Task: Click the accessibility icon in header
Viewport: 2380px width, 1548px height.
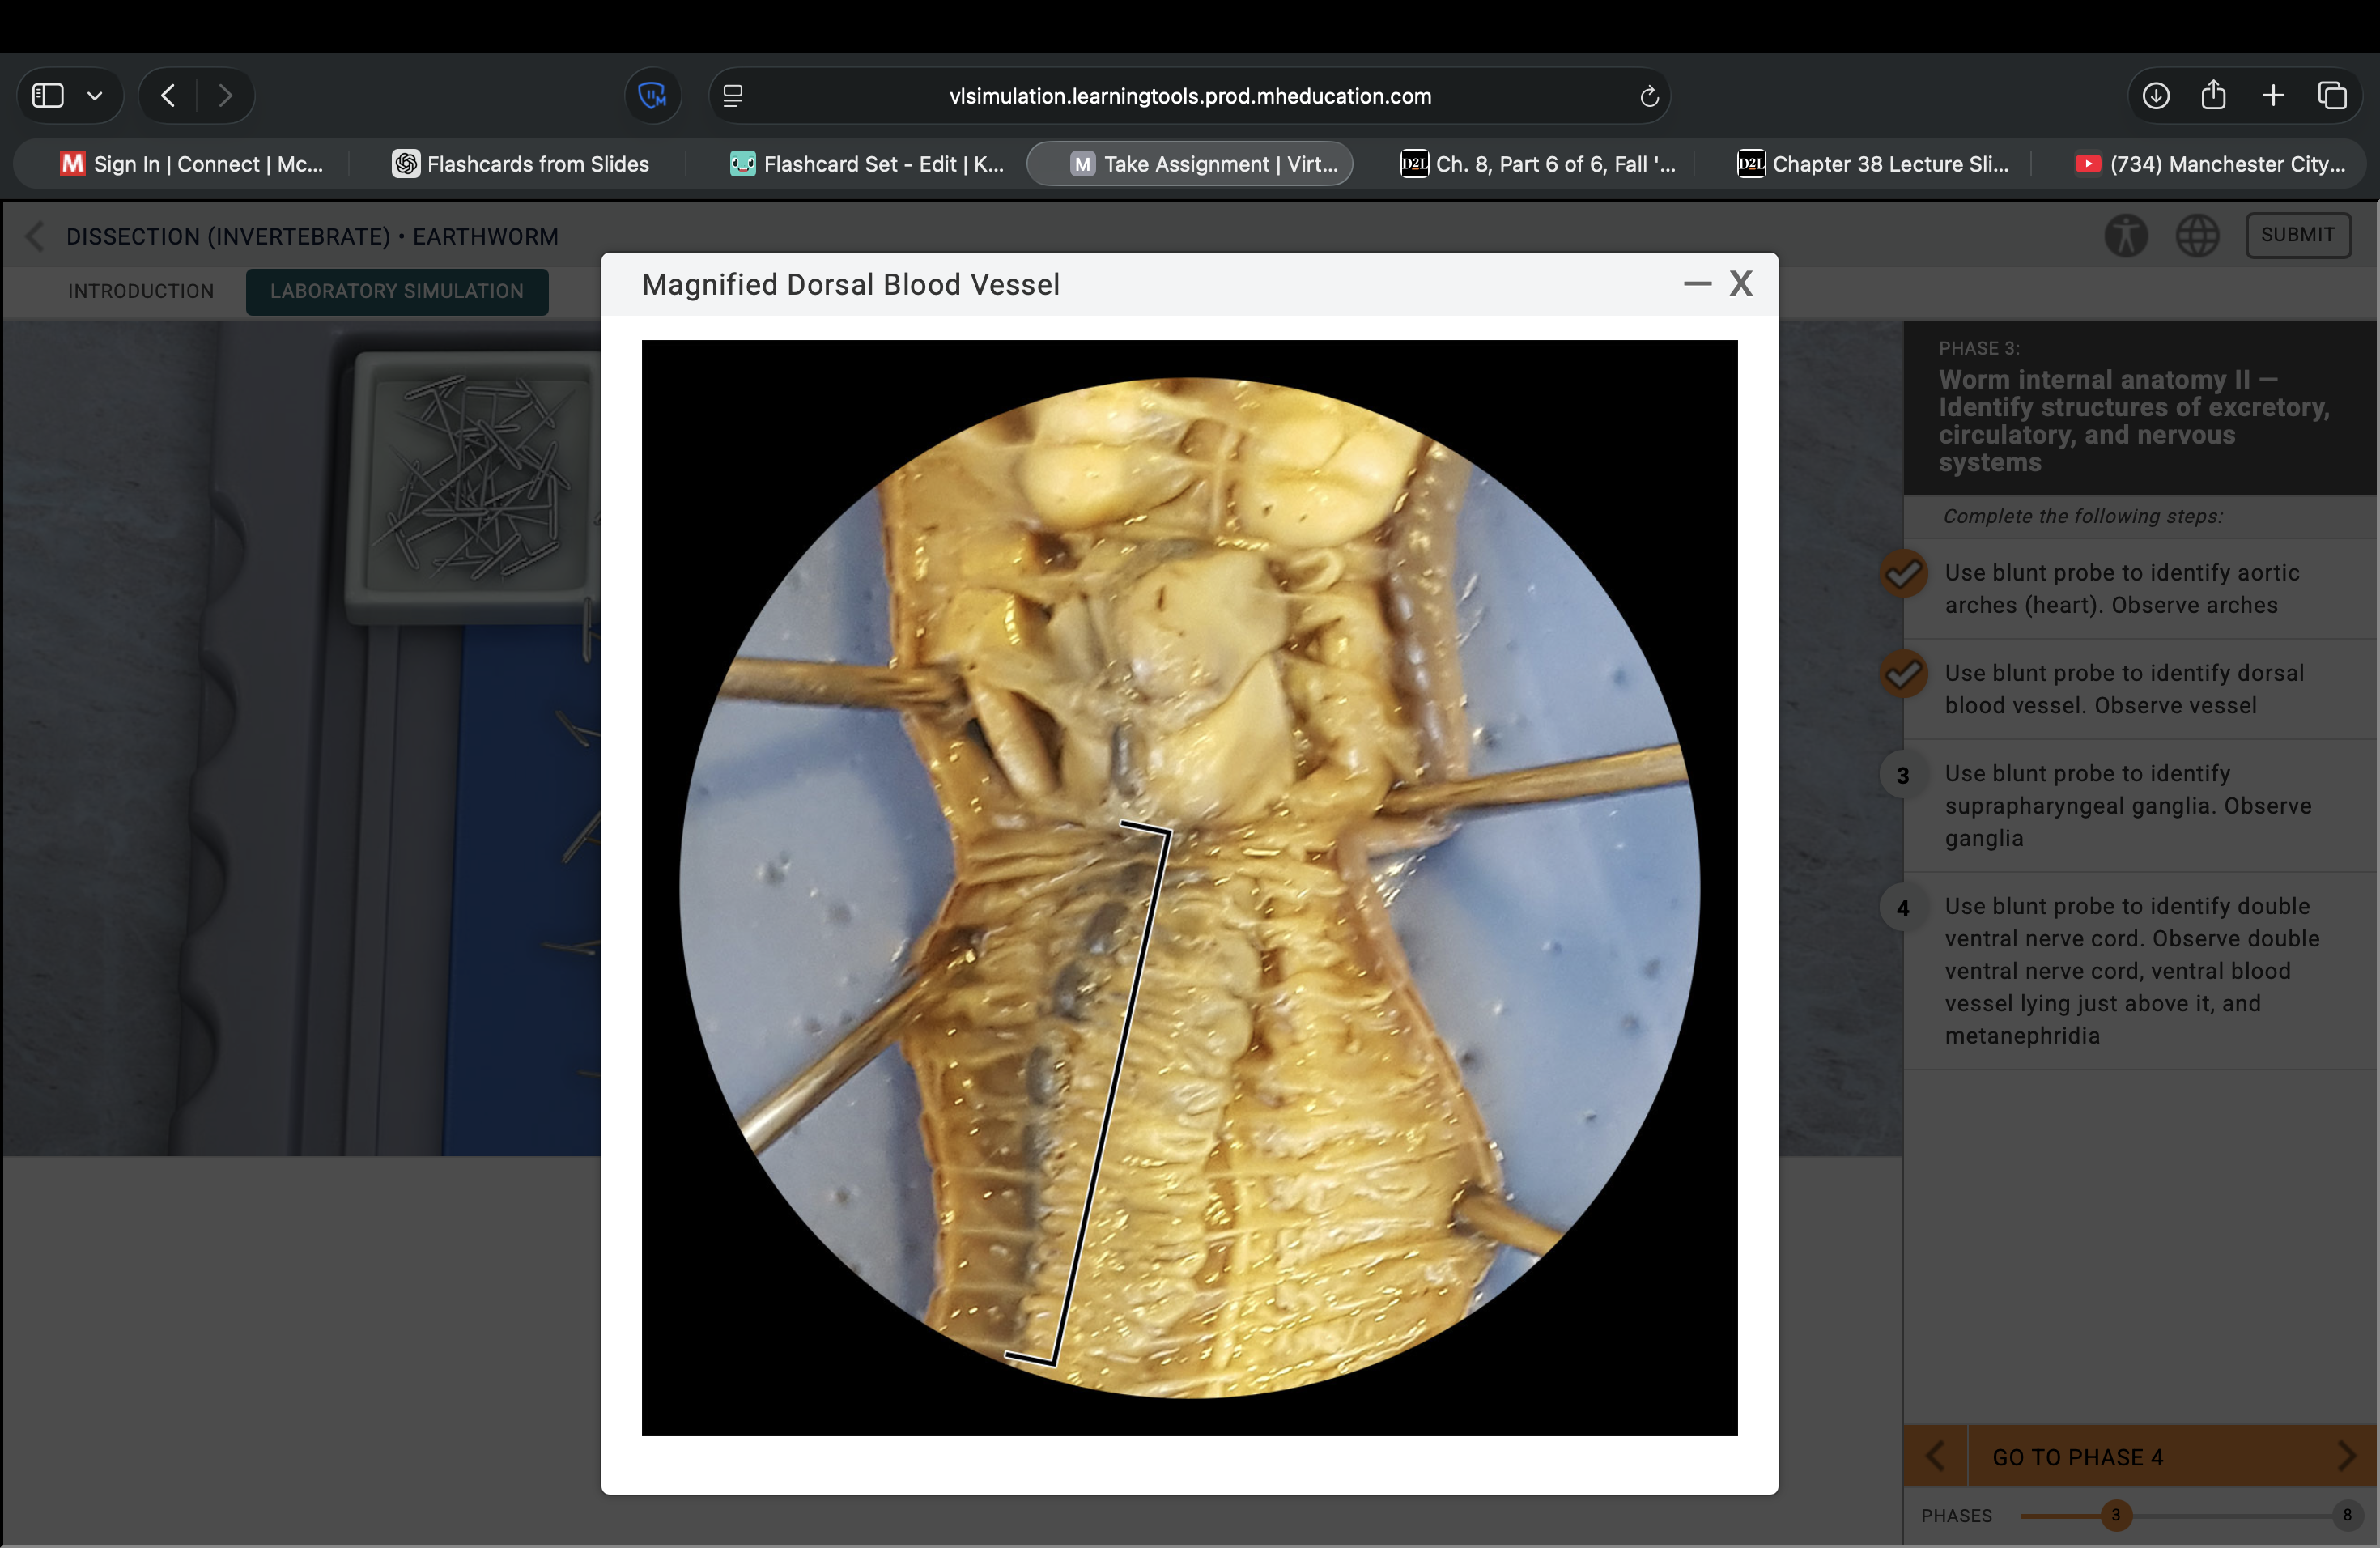Action: (2125, 236)
